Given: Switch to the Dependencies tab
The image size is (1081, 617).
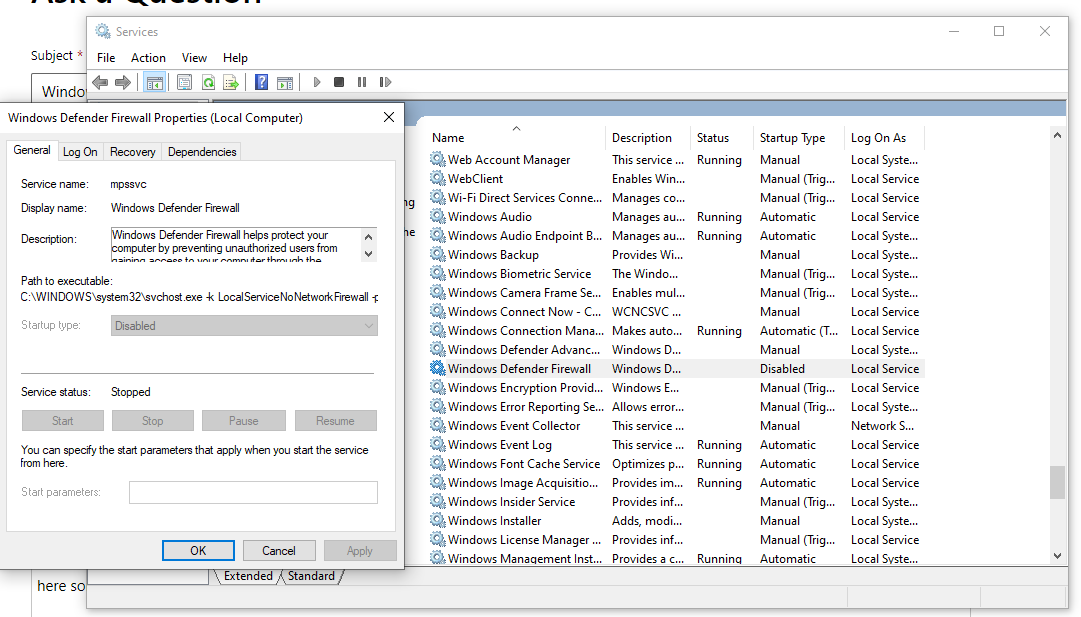Looking at the screenshot, I should coord(202,152).
